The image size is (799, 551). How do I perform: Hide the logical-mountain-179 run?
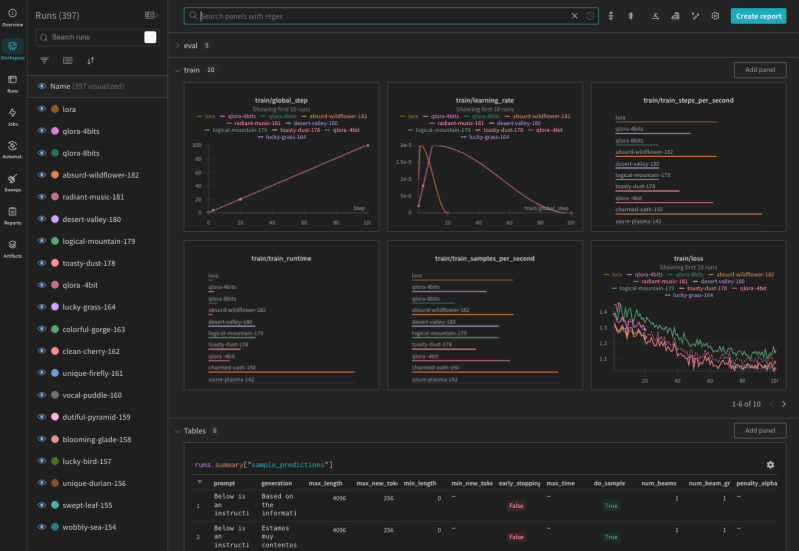point(42,241)
